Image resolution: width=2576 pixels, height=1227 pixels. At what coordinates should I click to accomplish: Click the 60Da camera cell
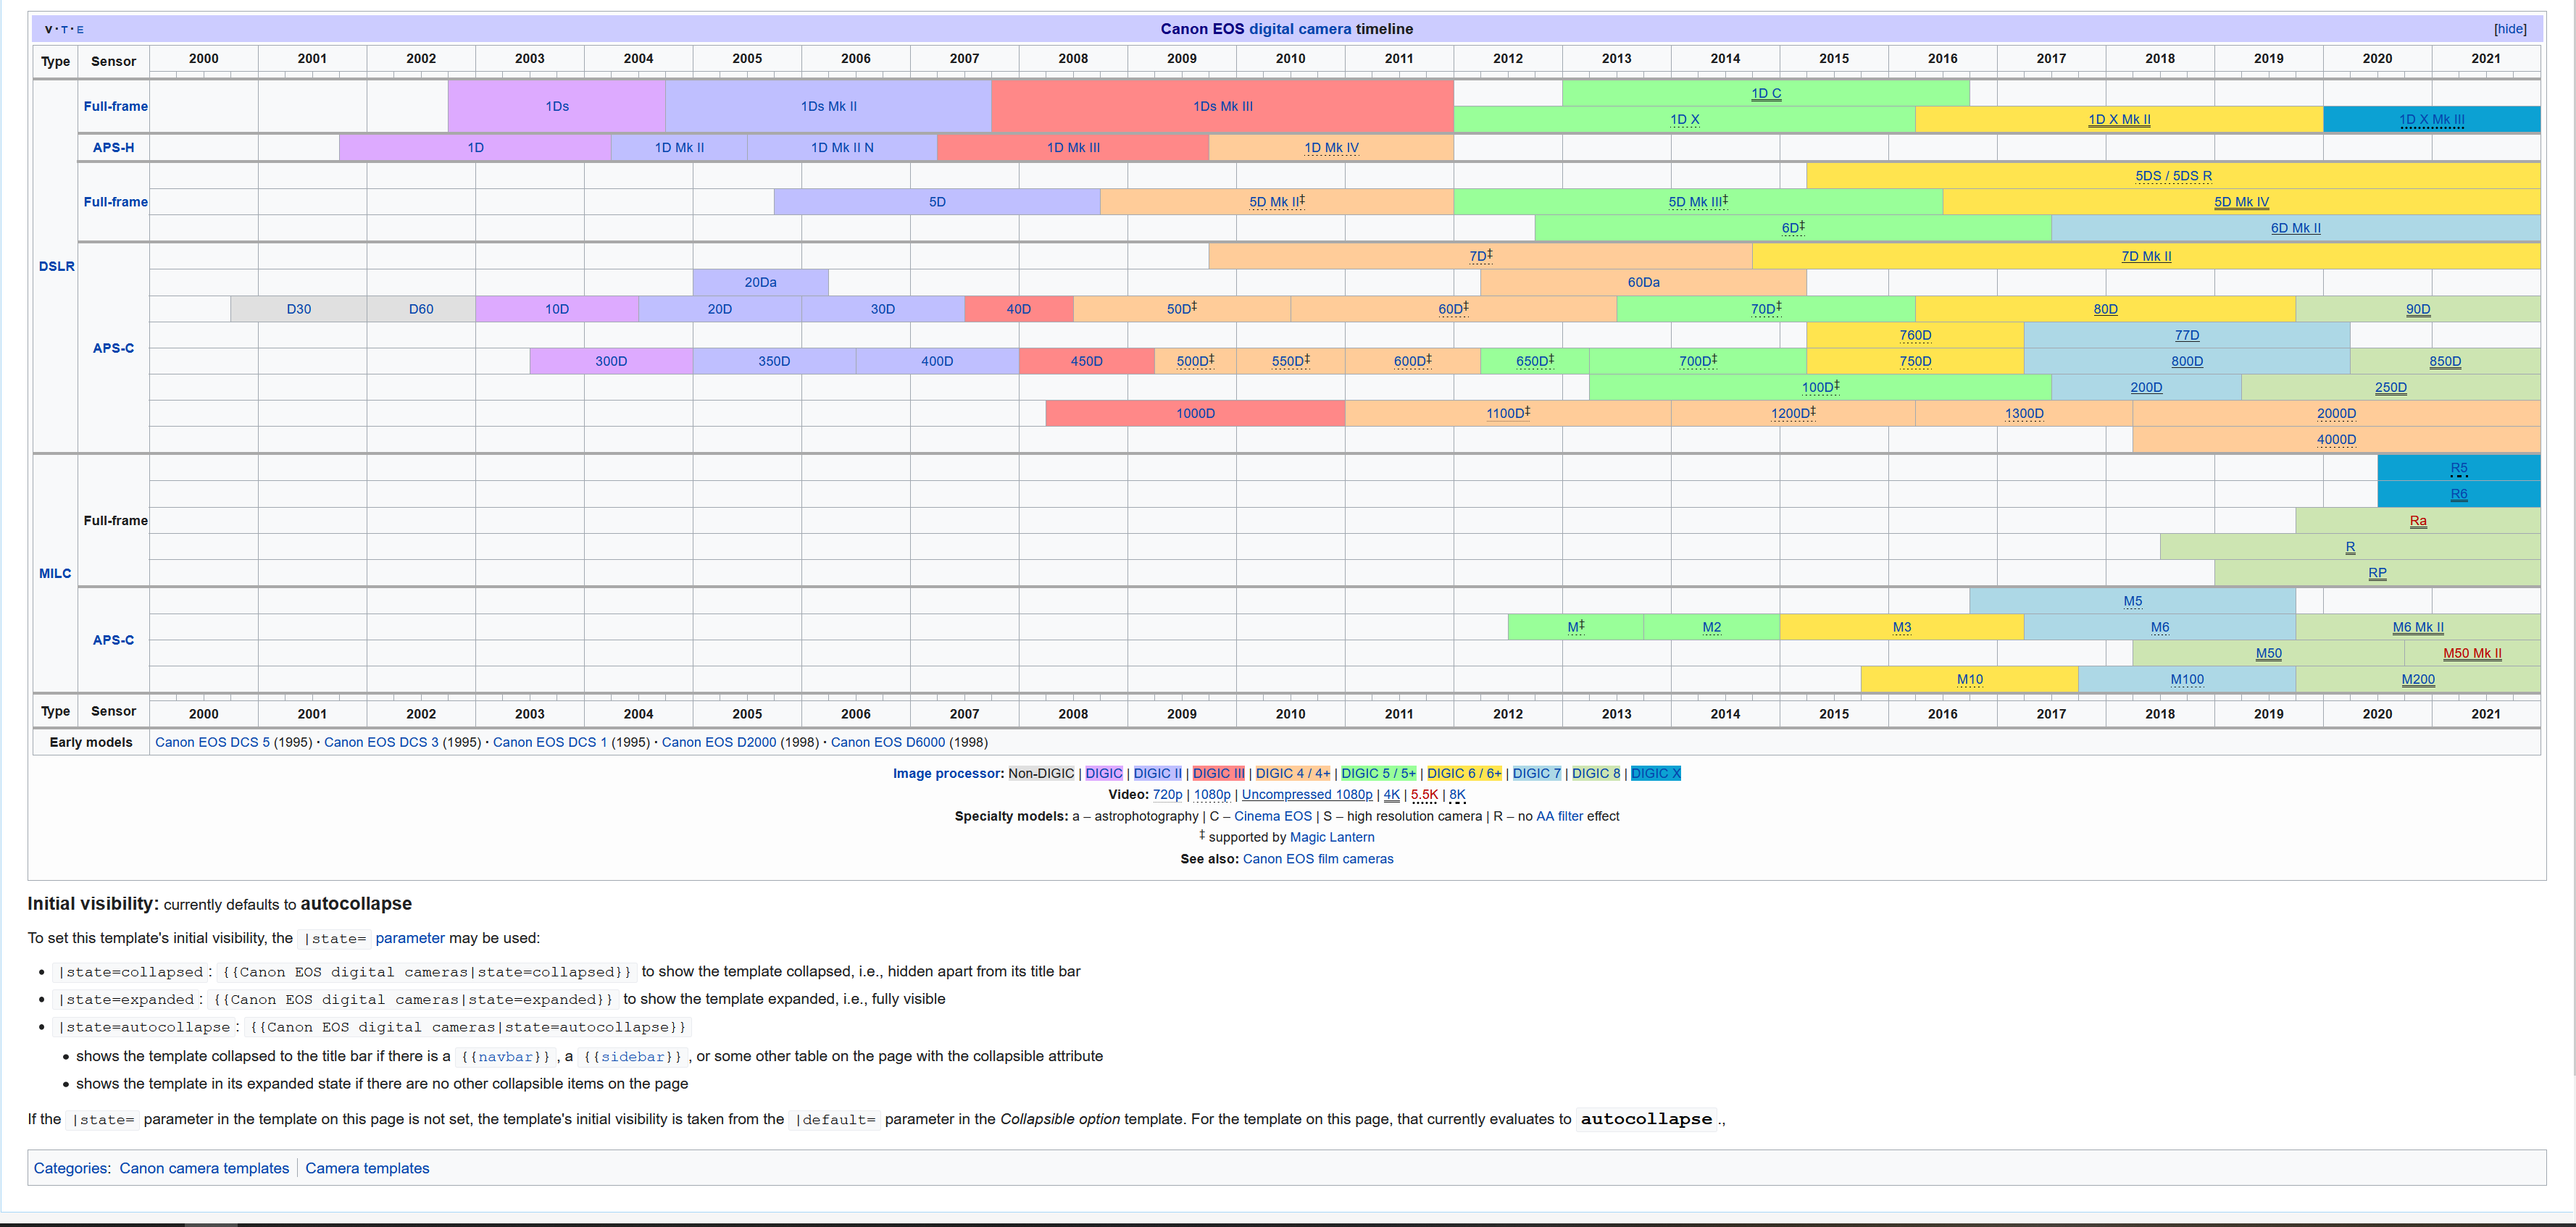click(1643, 282)
